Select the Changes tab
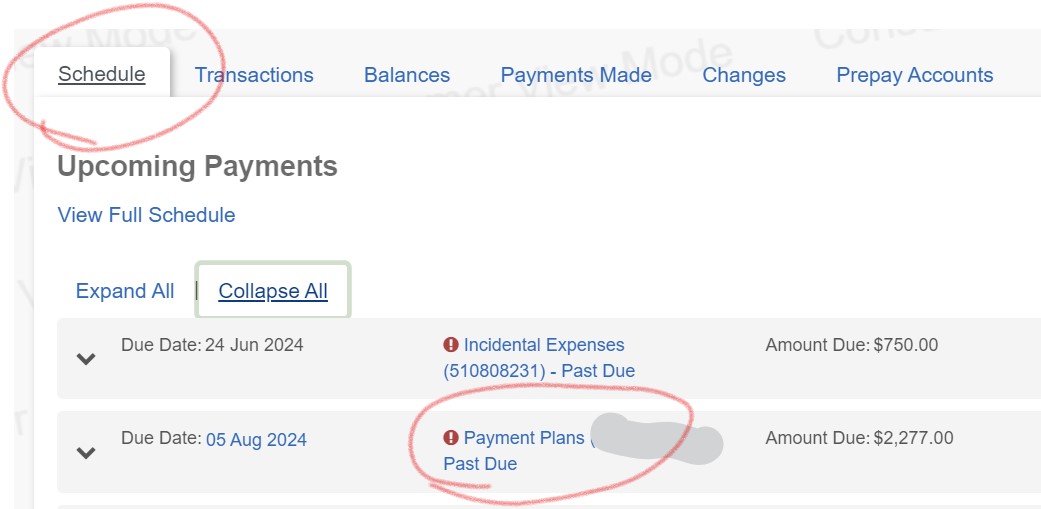This screenshot has height=509, width=1041. click(x=744, y=75)
